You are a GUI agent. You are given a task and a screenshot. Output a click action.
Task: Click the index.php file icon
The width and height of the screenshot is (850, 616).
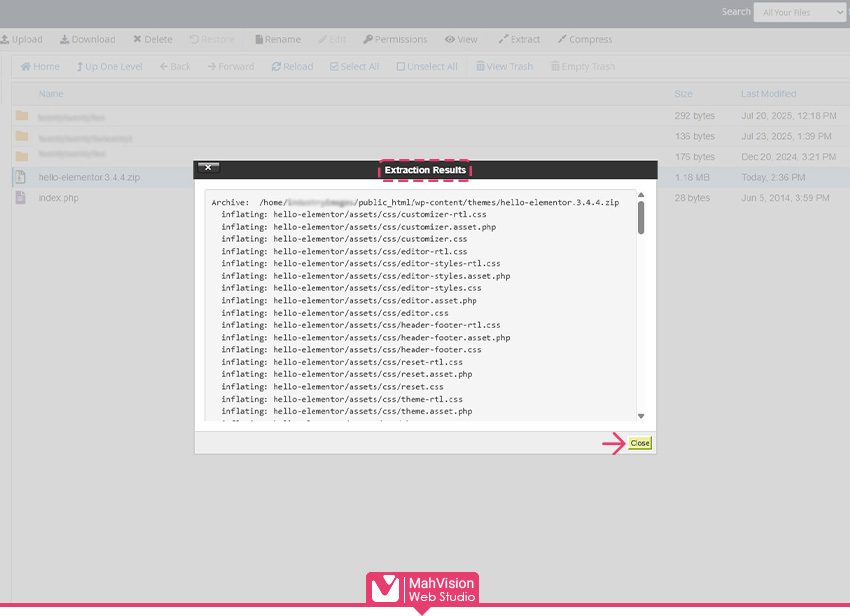[20, 198]
